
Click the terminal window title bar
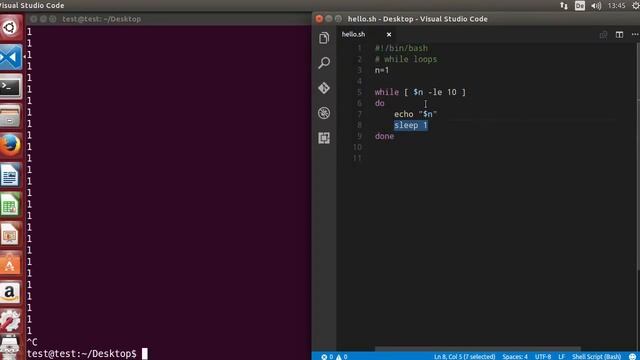tap(169, 19)
